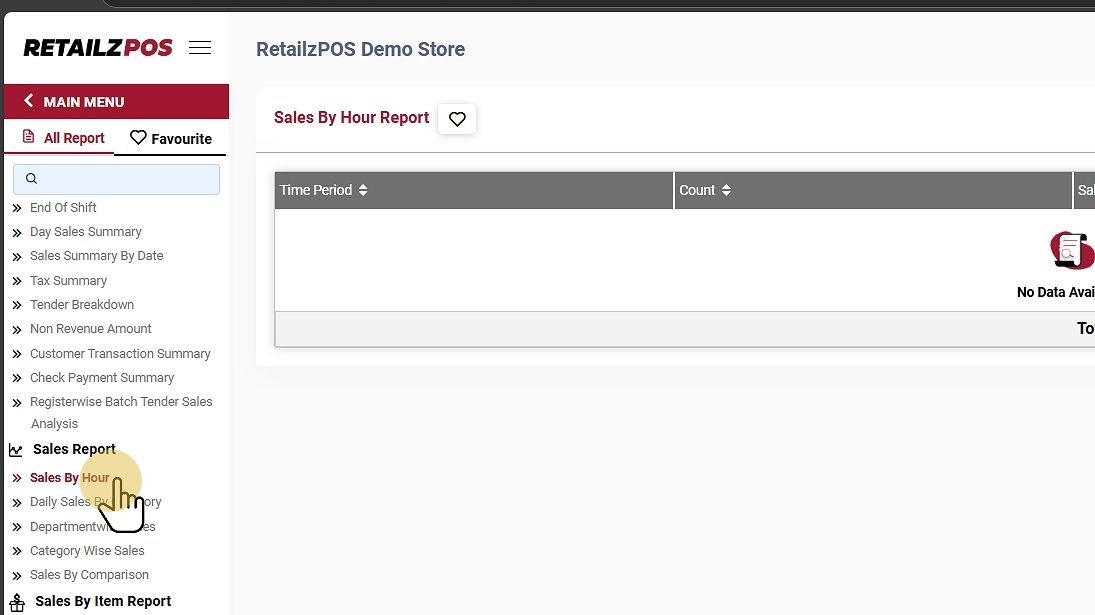Collapse the Sales Report section
The width and height of the screenshot is (1095, 615).
click(x=74, y=449)
